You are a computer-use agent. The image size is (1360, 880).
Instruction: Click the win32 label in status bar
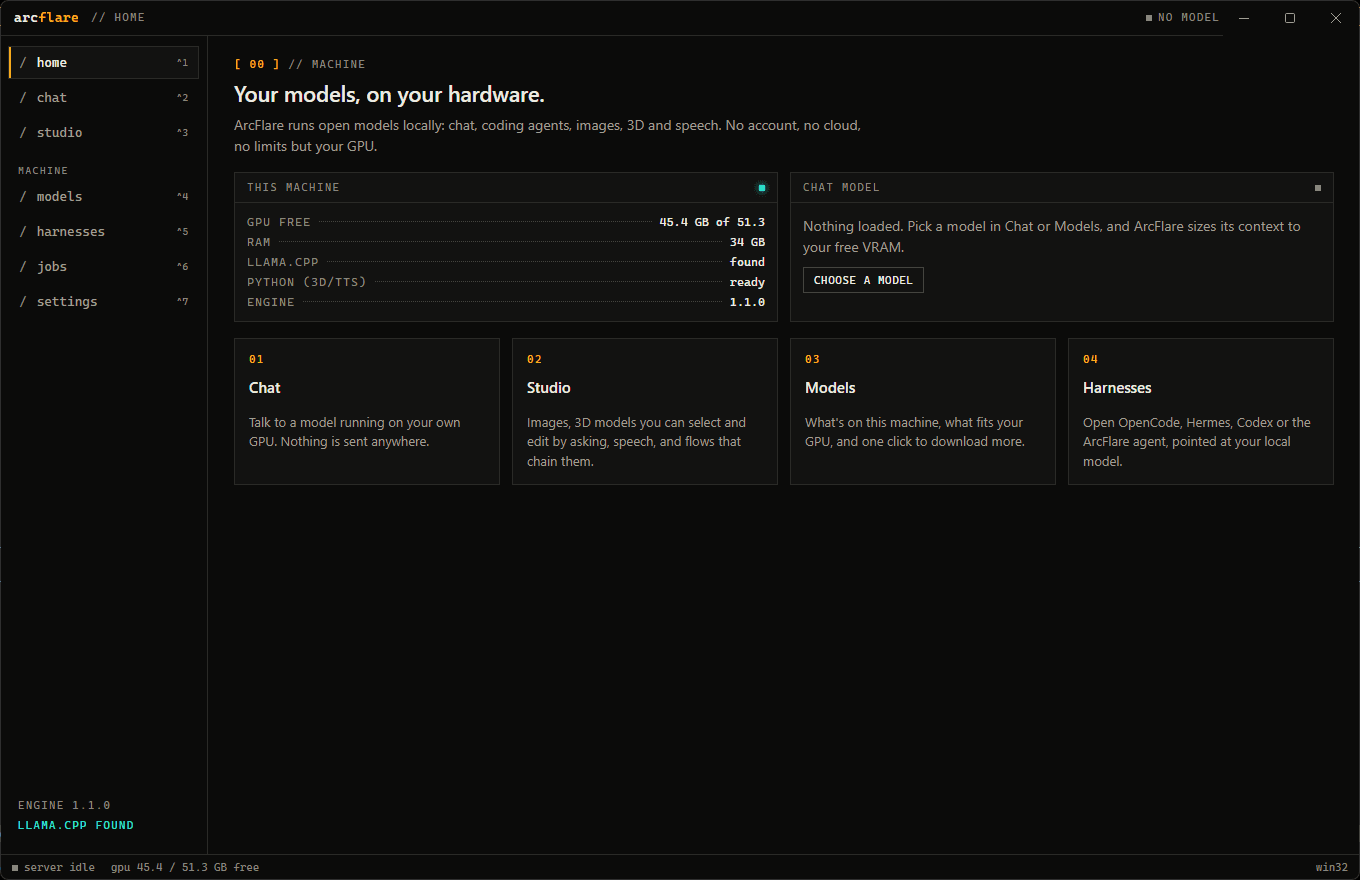(x=1332, y=867)
